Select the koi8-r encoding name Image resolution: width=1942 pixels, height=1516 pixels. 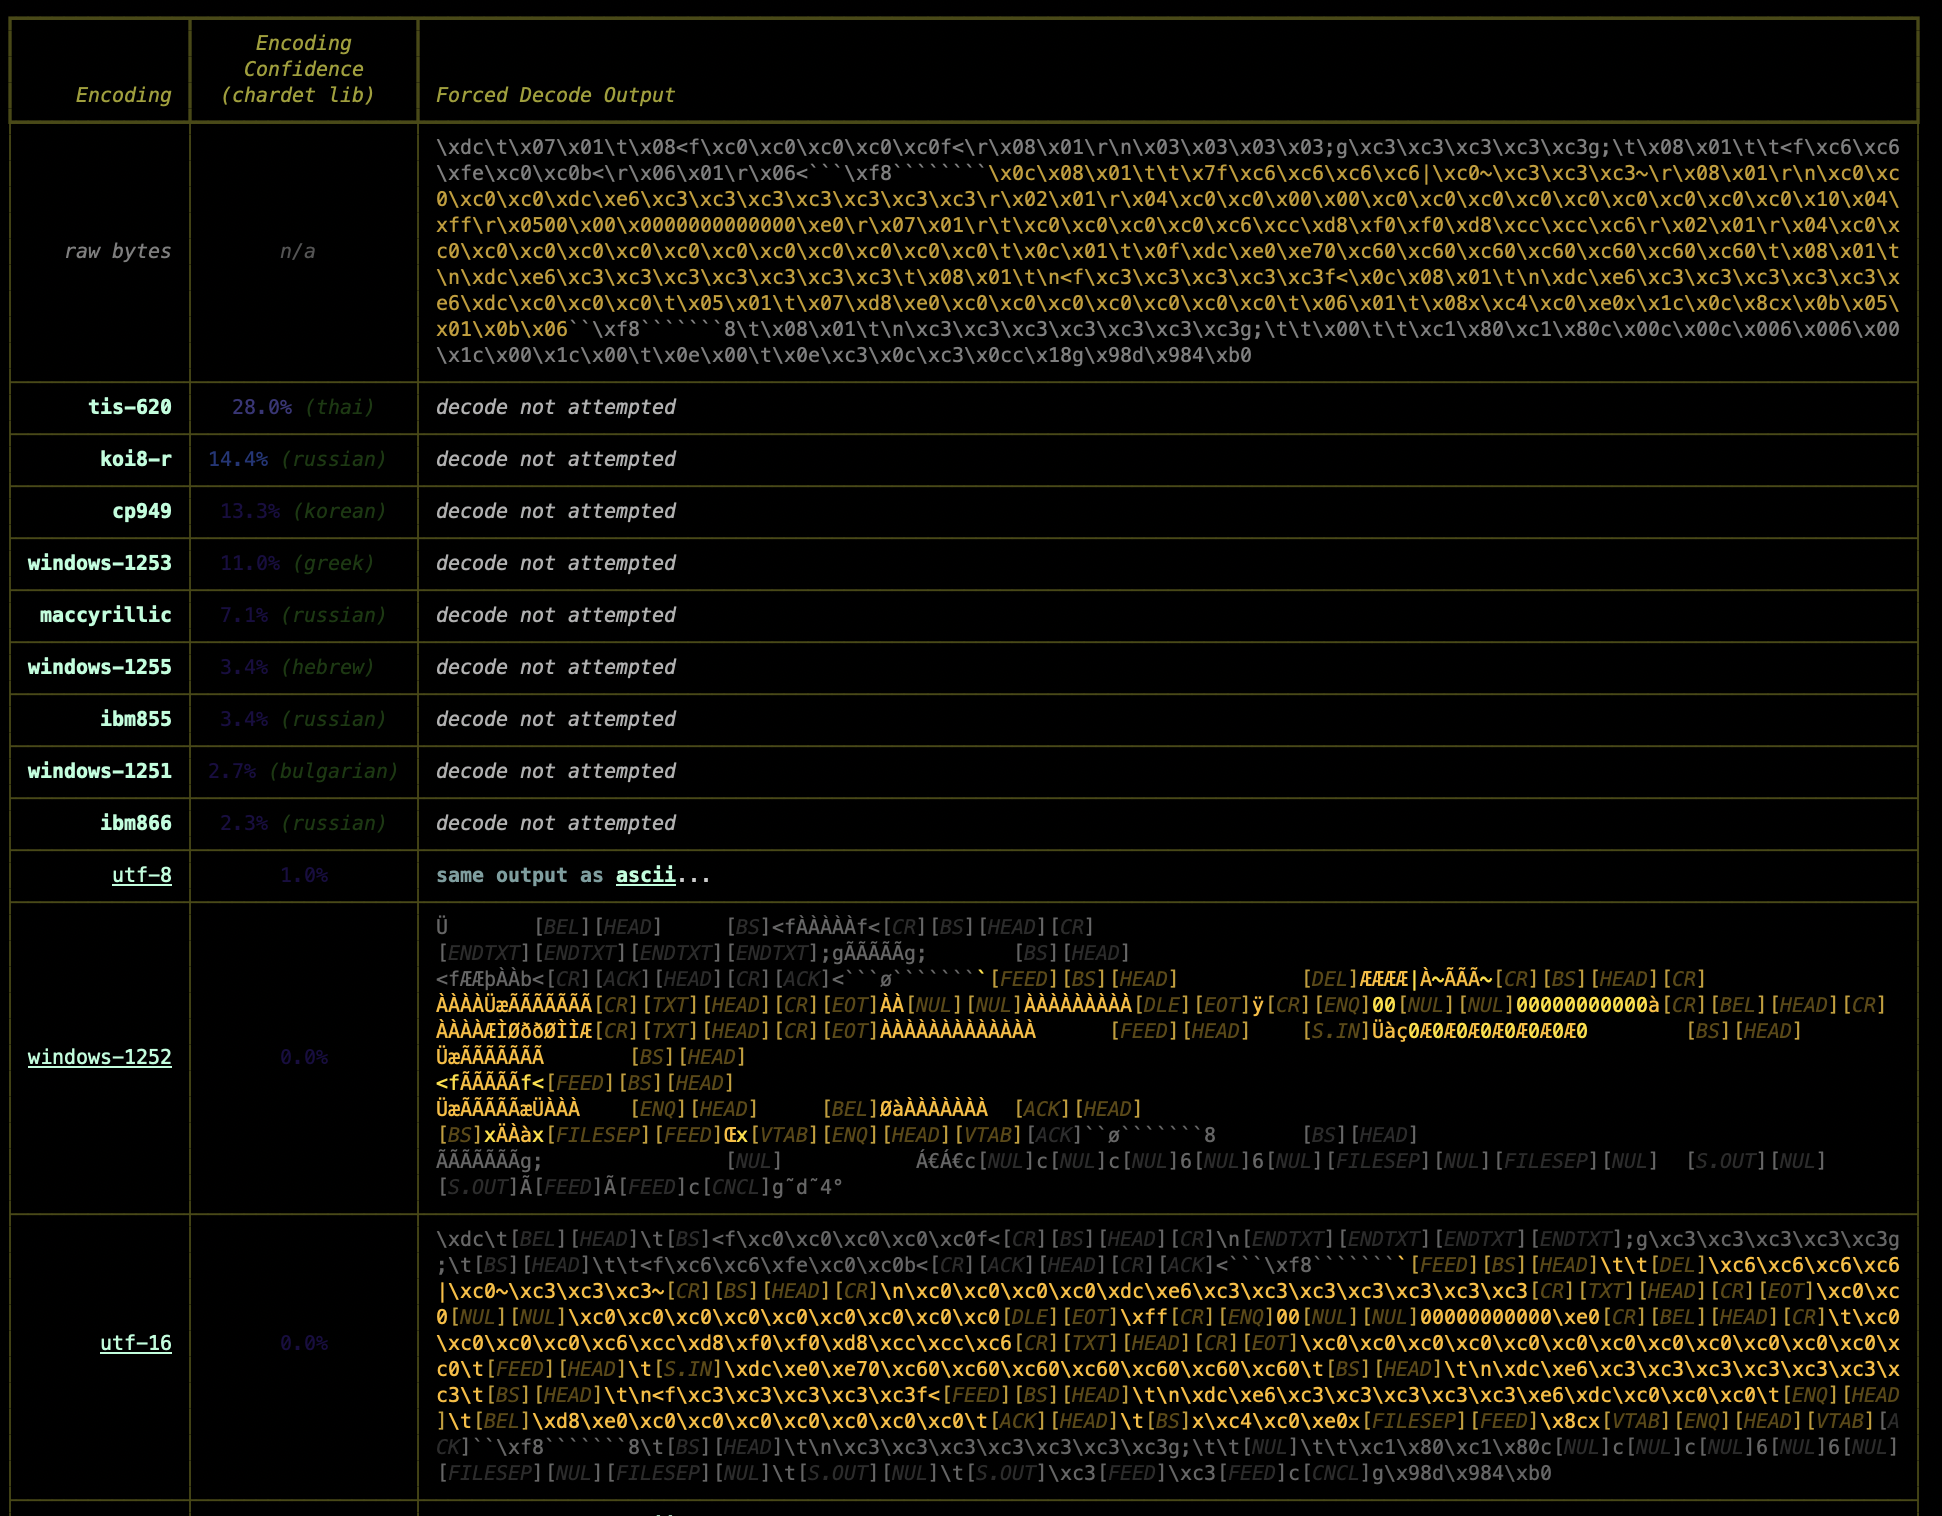(135, 459)
